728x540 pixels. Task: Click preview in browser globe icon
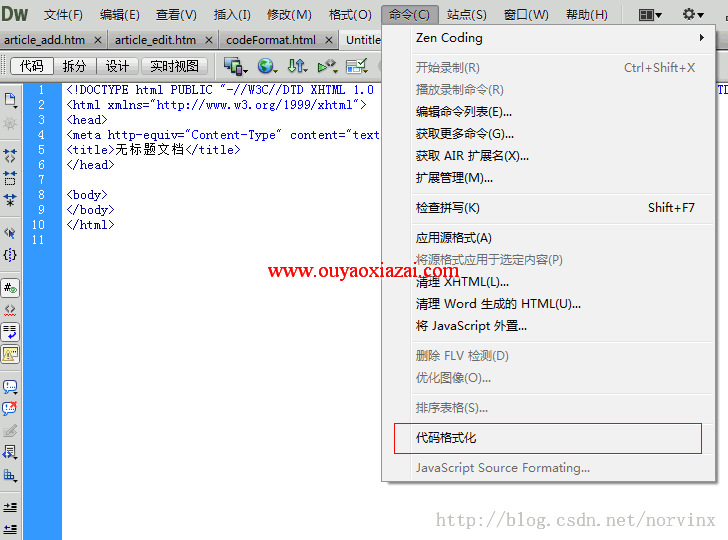coord(267,66)
